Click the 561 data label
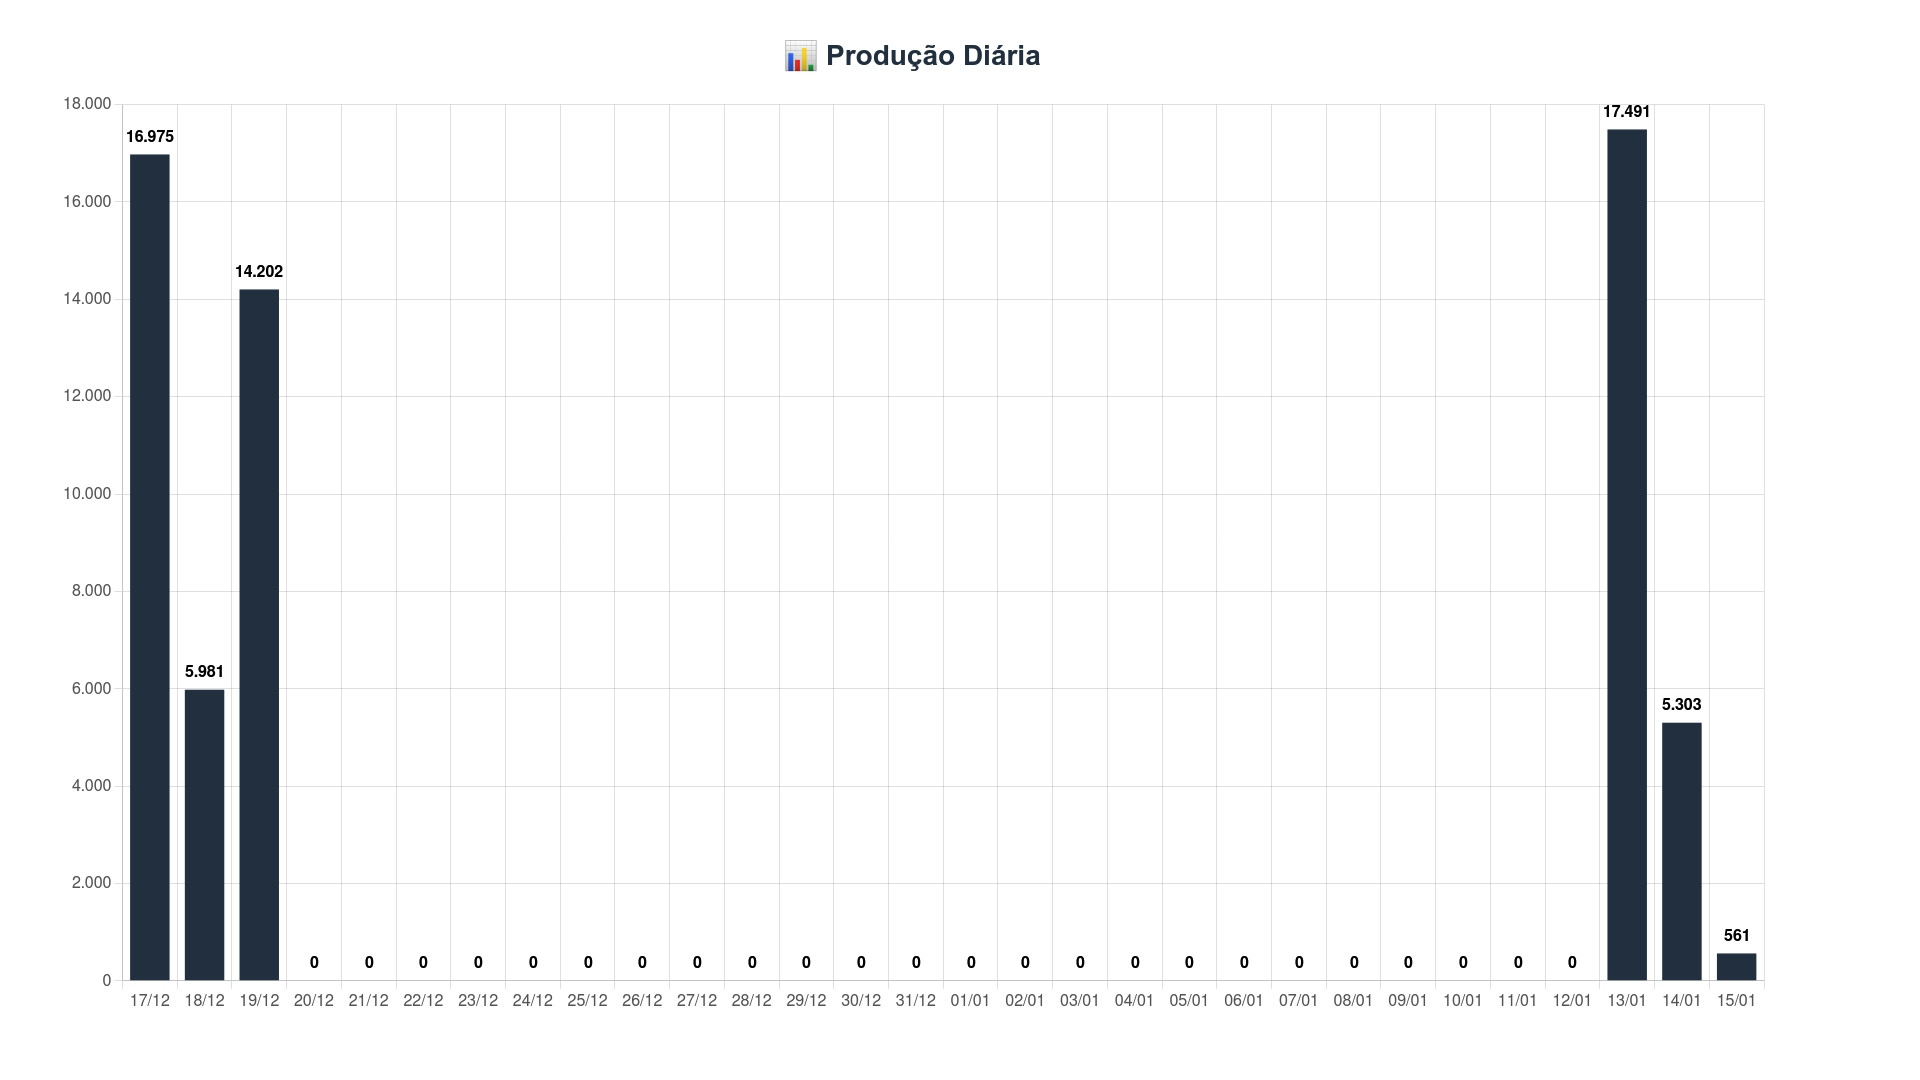This screenshot has width=1920, height=1080. [x=1737, y=936]
